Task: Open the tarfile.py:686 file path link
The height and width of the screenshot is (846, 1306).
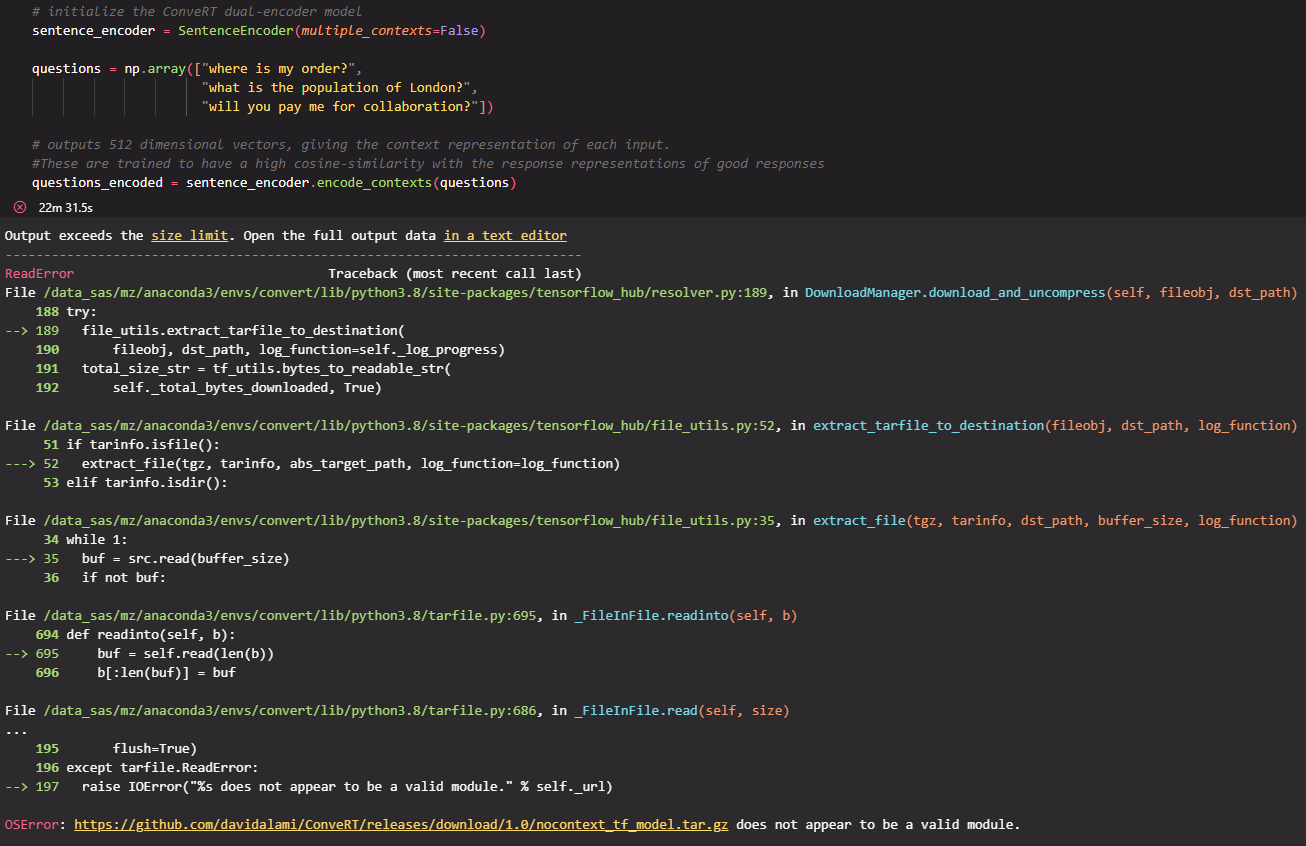Action: (x=290, y=711)
